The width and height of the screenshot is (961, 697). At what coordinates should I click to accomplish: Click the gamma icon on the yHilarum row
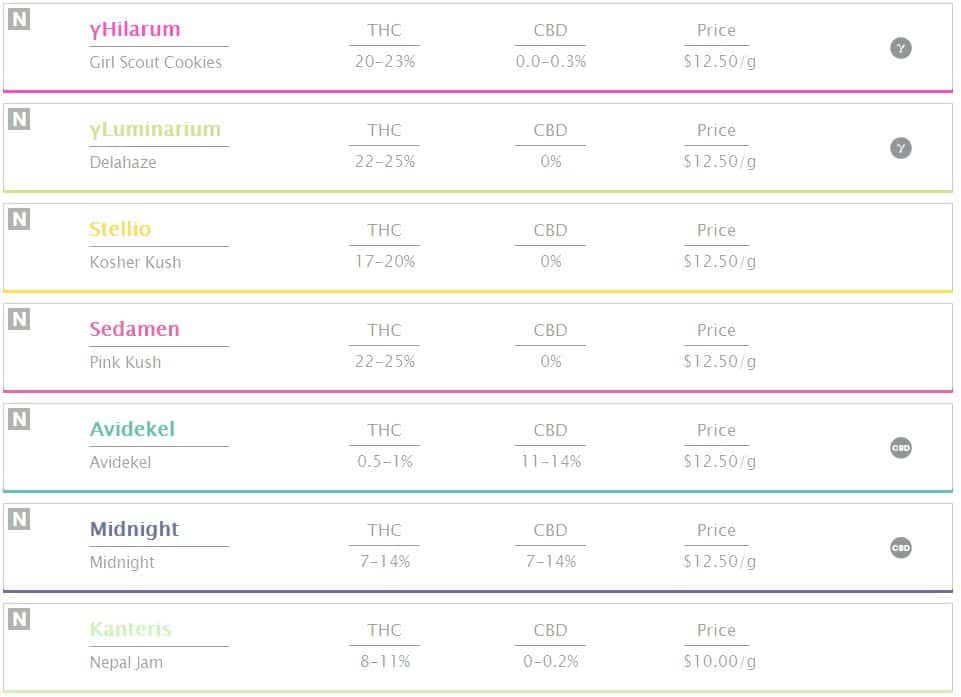point(901,48)
